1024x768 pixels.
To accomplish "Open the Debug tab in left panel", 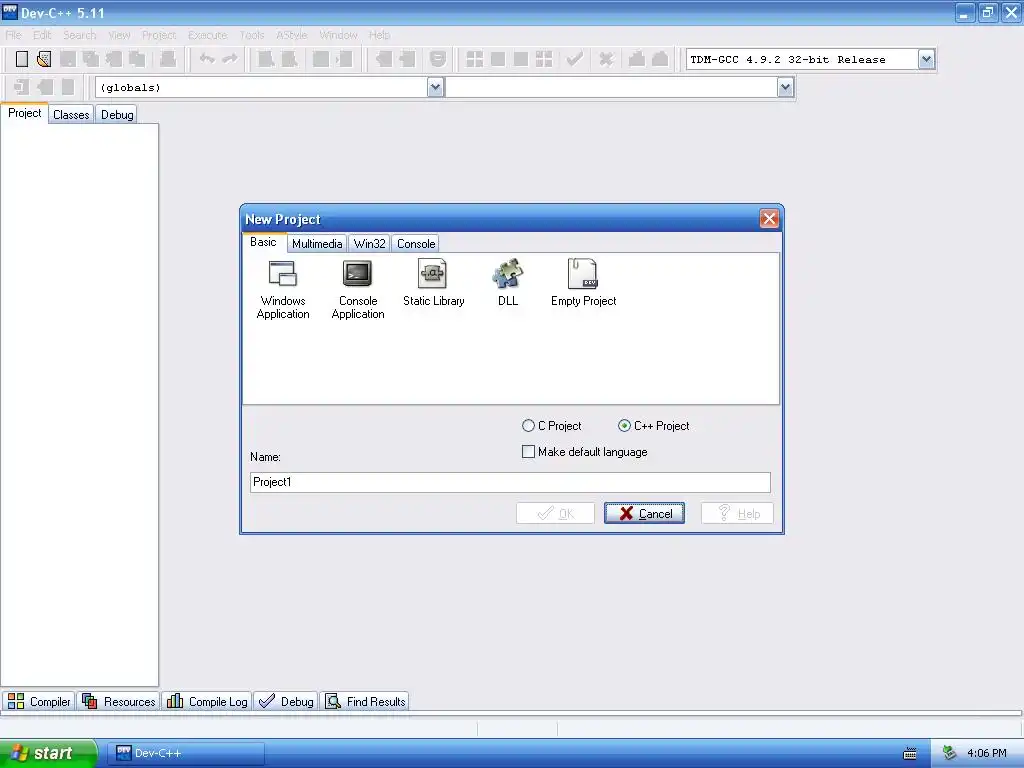I will (117, 115).
